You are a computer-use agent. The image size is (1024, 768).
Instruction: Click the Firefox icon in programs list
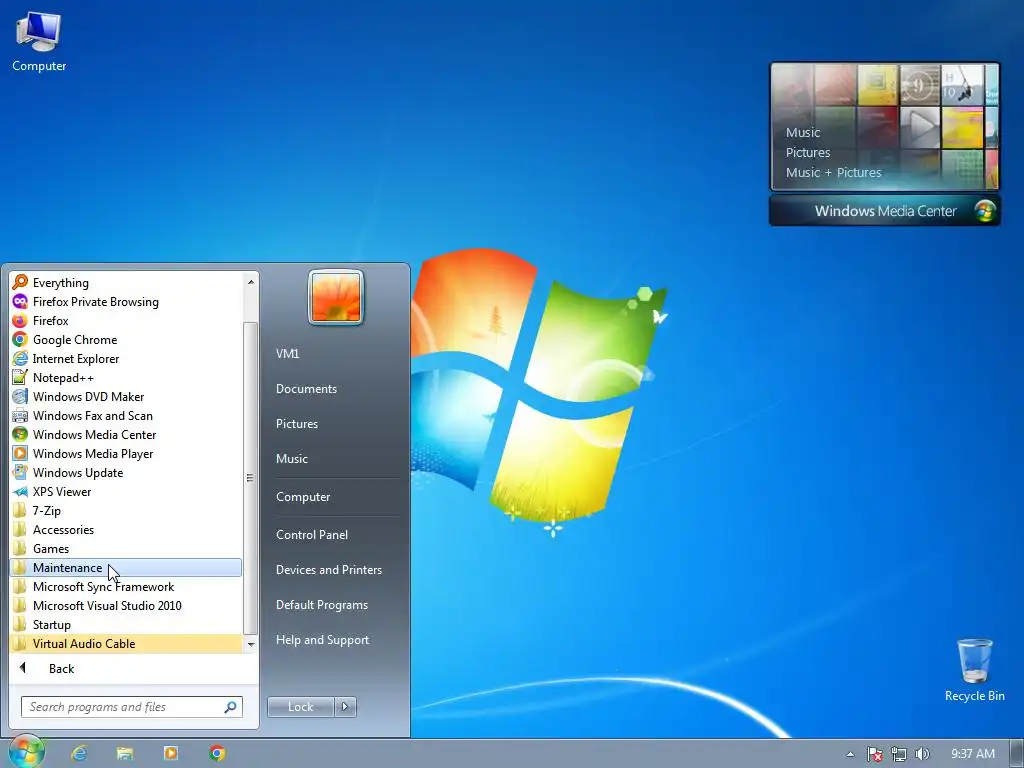20,320
